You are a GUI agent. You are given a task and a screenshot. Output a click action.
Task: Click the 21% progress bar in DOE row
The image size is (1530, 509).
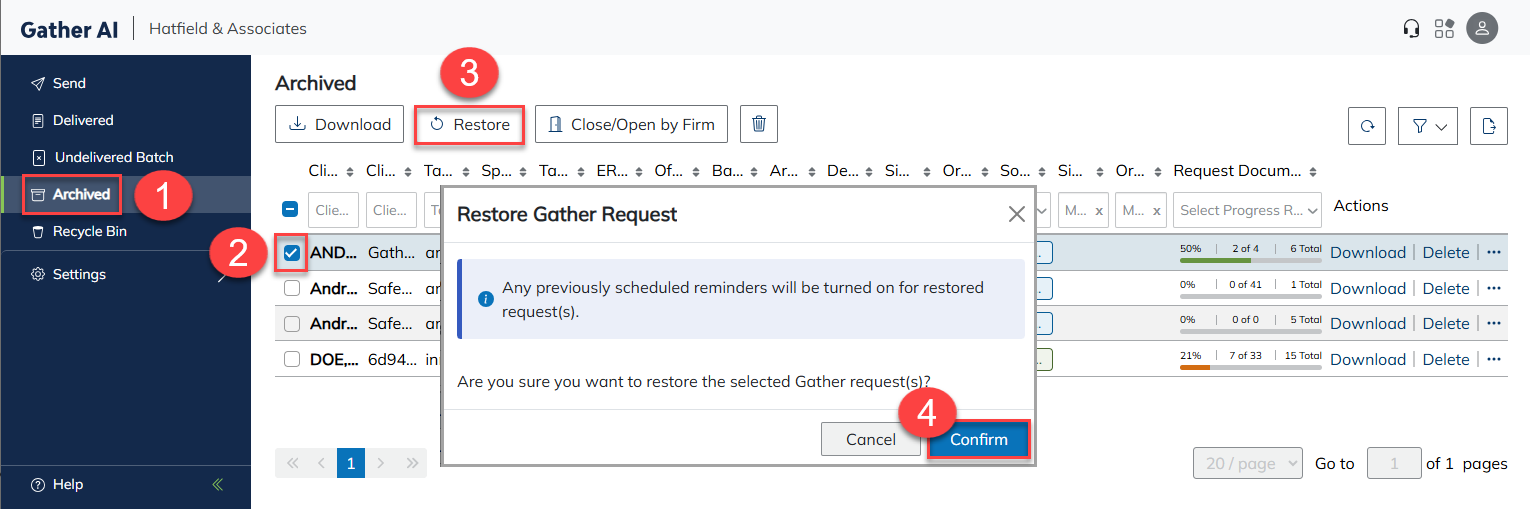(1250, 367)
